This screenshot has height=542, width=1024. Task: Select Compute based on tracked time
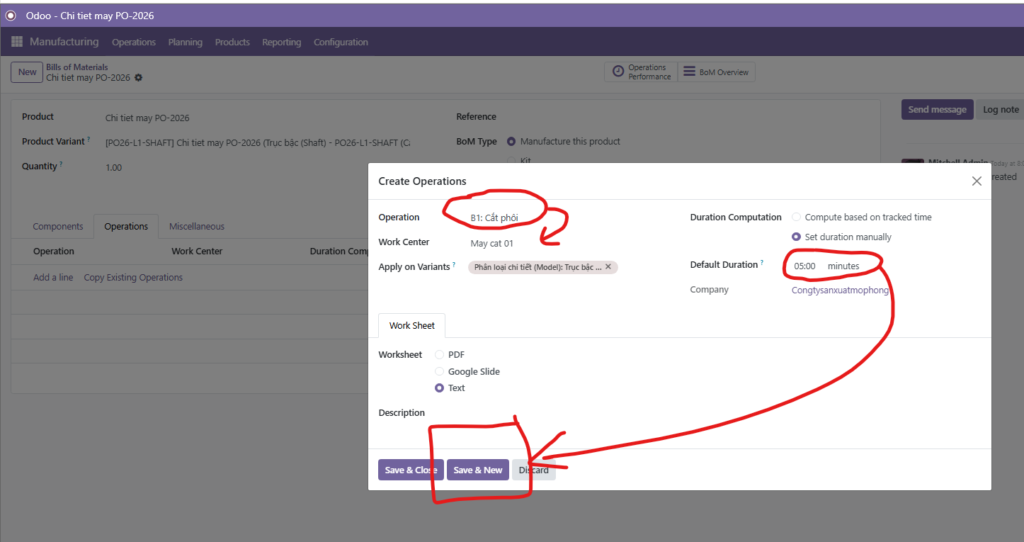tap(797, 217)
